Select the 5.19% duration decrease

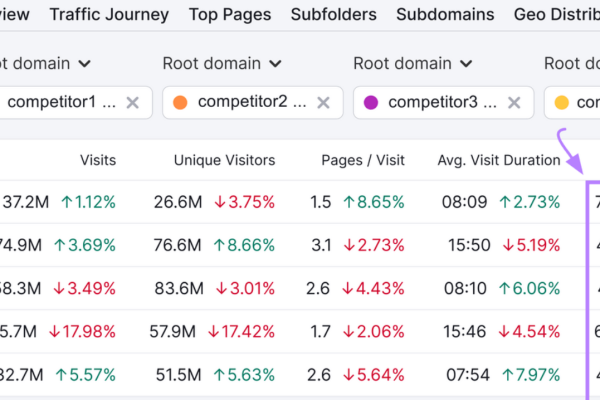coord(532,245)
